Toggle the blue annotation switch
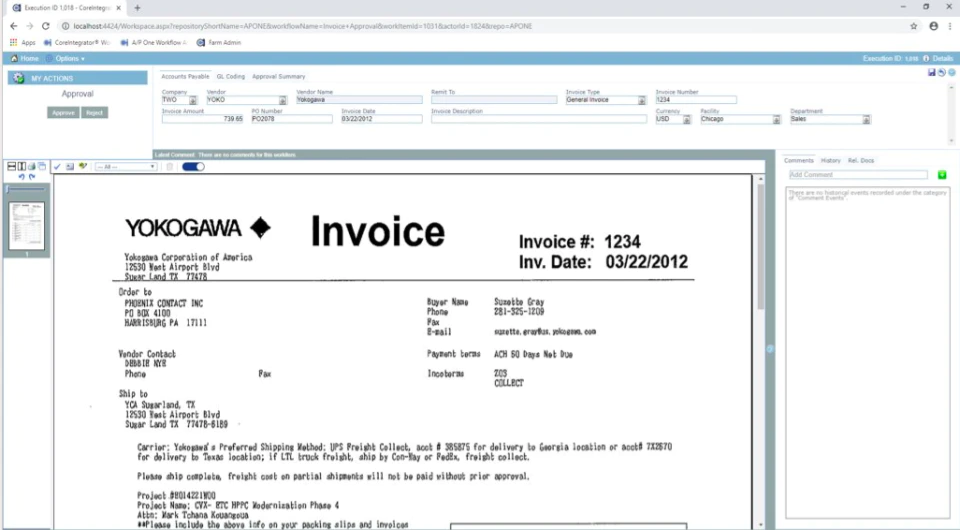The height and width of the screenshot is (530, 960). 193,166
